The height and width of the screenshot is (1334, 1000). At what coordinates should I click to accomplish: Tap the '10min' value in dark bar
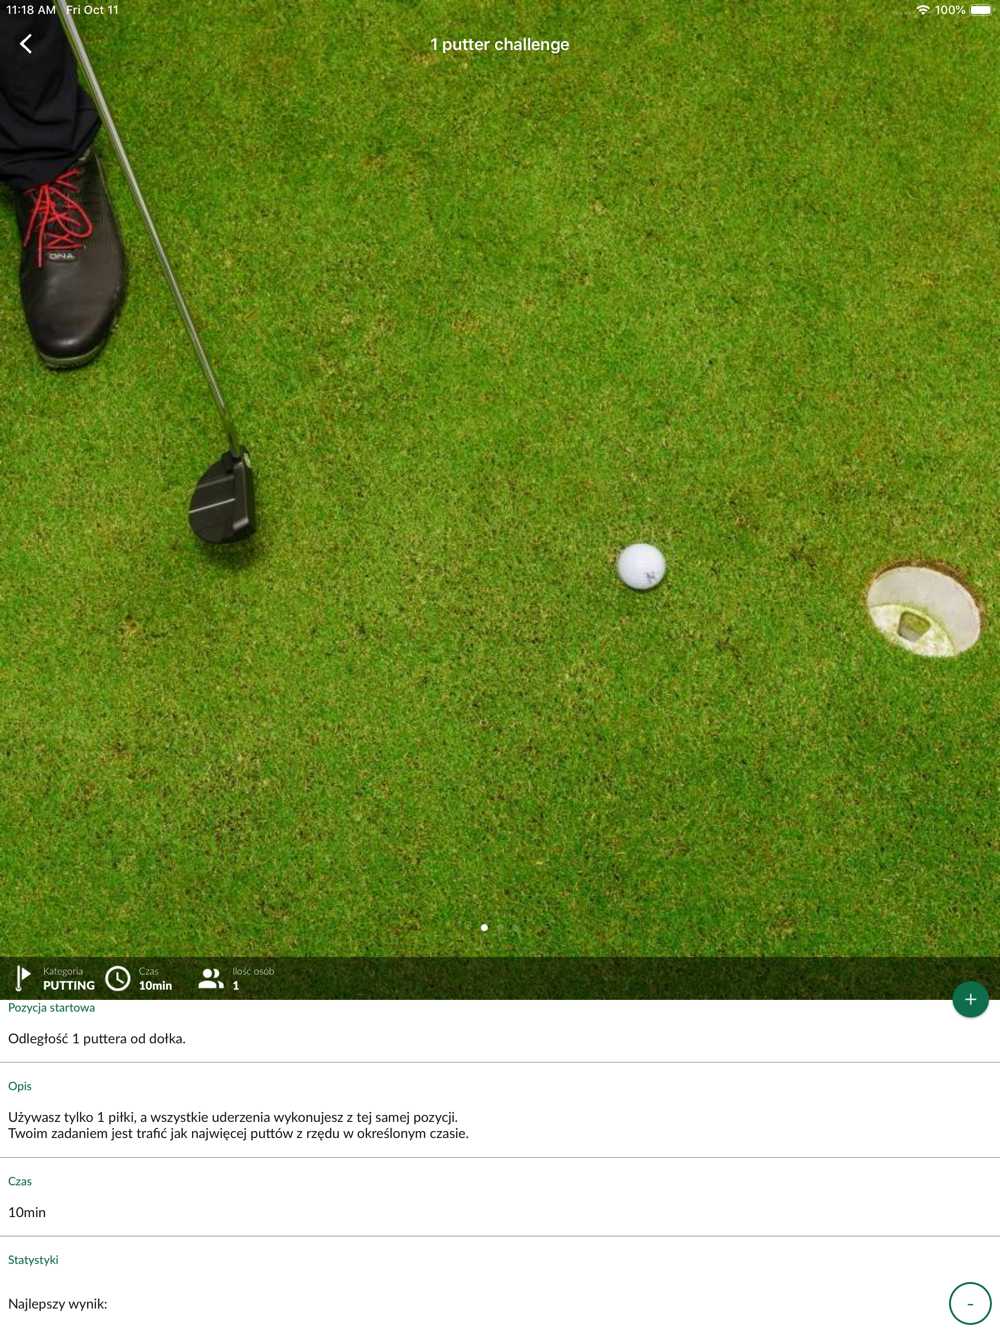[x=155, y=985]
